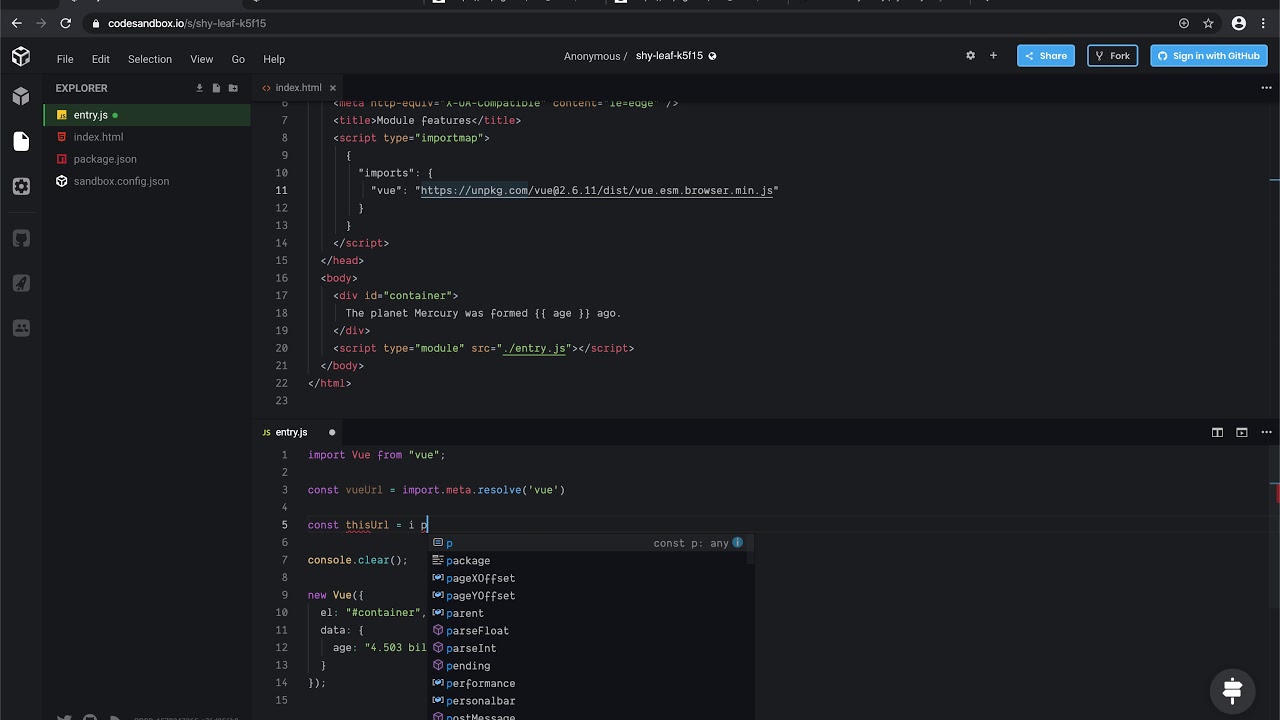Image resolution: width=1280 pixels, height=720 pixels.
Task: Click the new file icon in Explorer
Action: point(216,88)
